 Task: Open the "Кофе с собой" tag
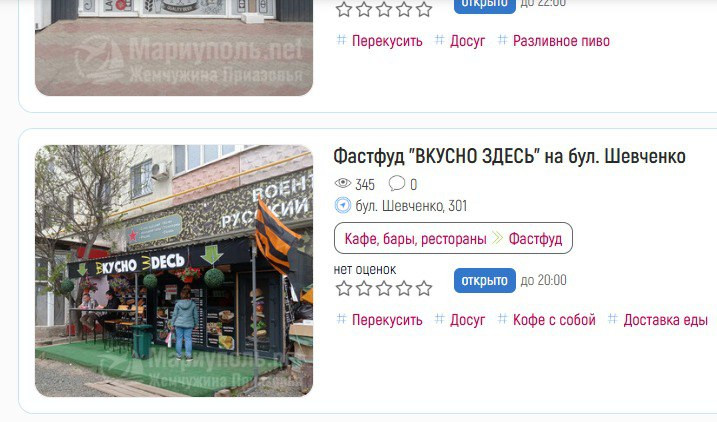(x=554, y=320)
